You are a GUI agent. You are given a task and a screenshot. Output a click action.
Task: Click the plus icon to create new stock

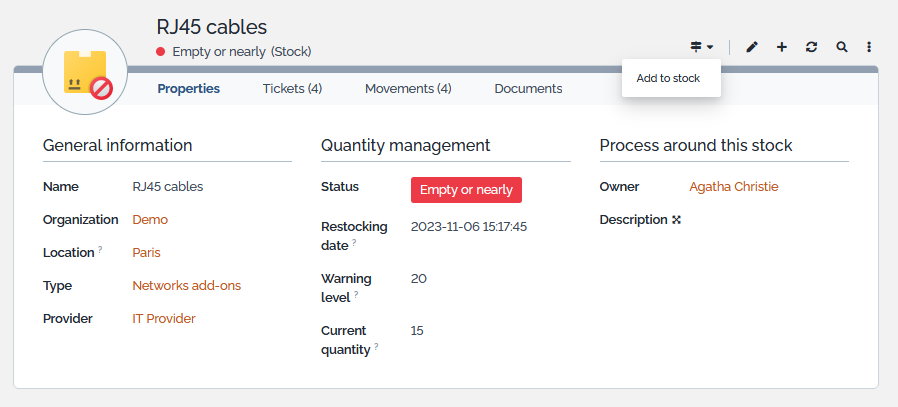[x=782, y=47]
